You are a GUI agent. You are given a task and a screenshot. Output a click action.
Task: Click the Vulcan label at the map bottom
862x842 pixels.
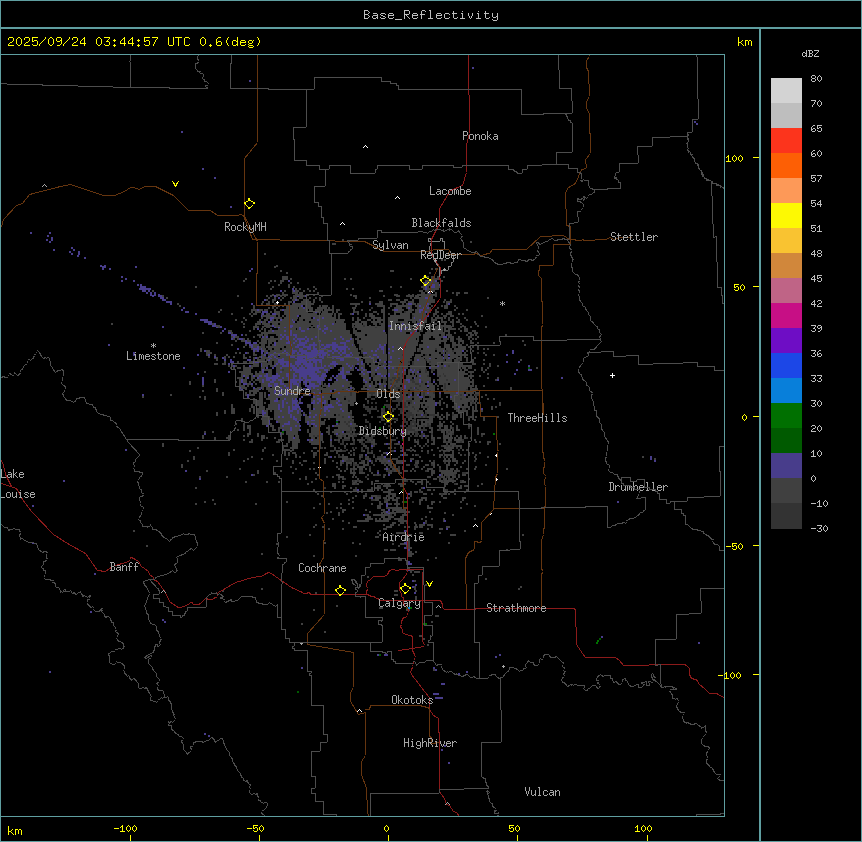tap(542, 792)
